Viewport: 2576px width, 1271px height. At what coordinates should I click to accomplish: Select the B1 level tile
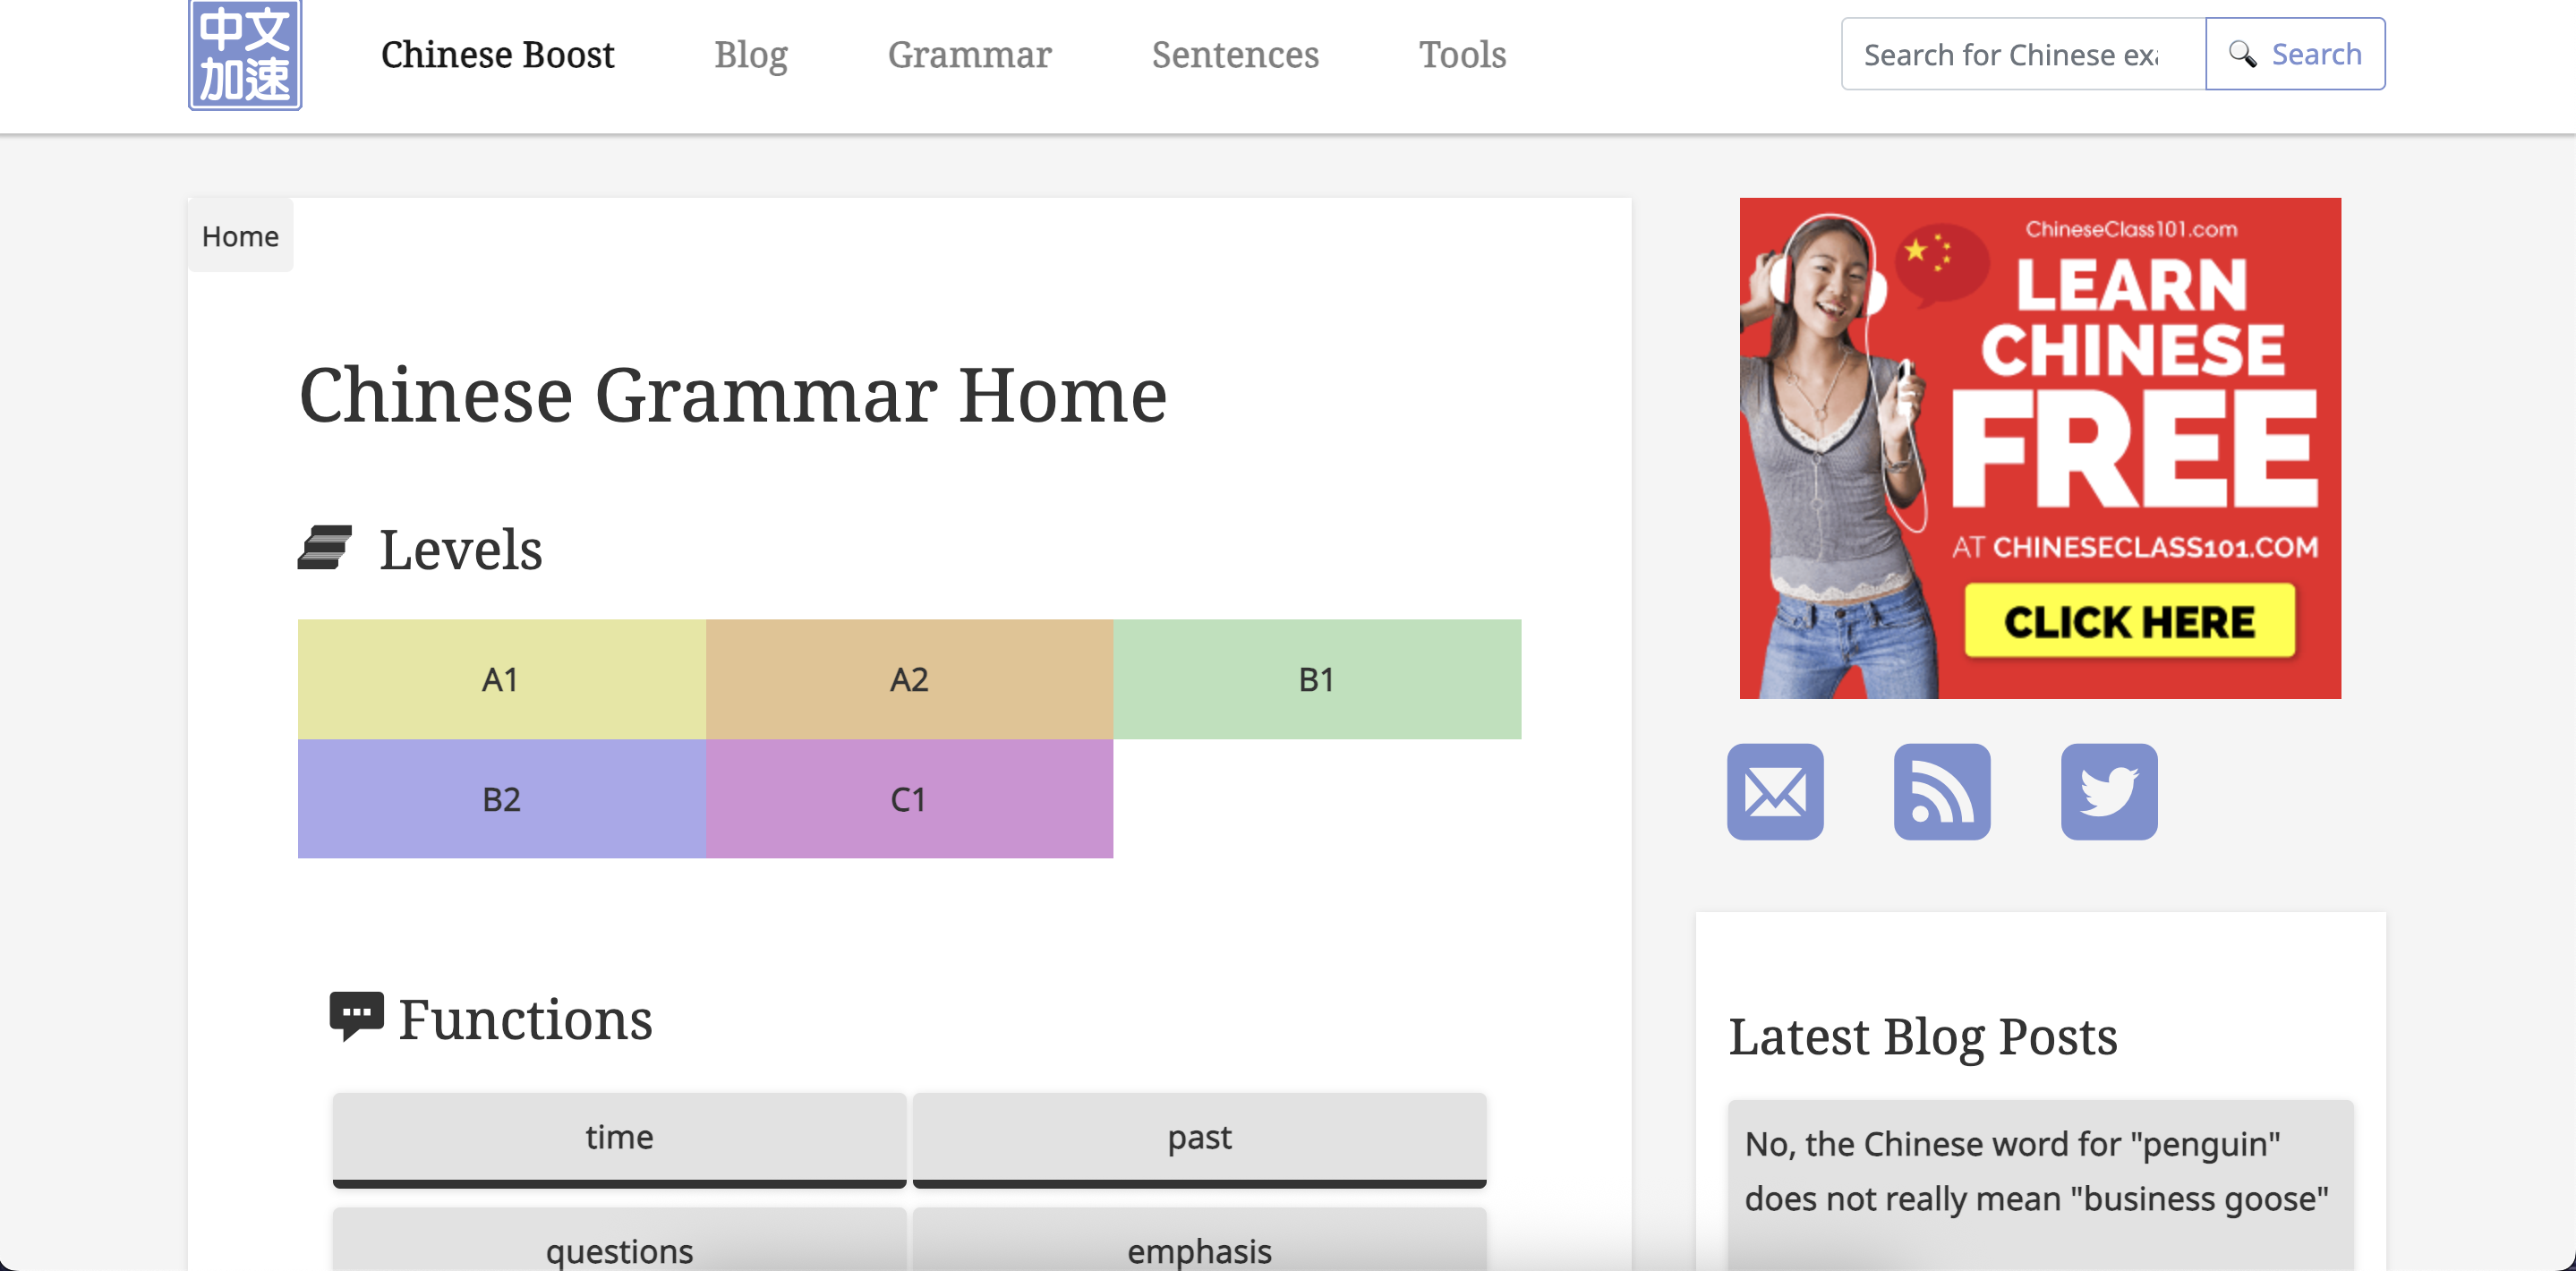click(1317, 679)
